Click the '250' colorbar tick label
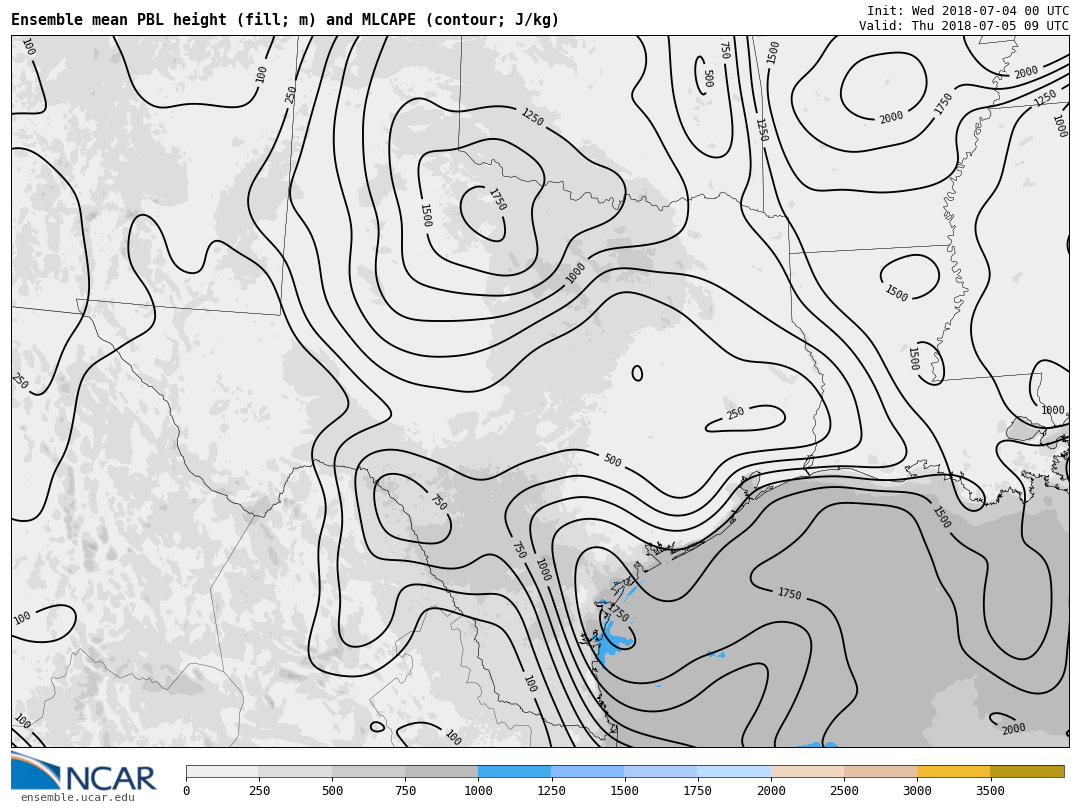This screenshot has width=1080, height=810. 259,790
